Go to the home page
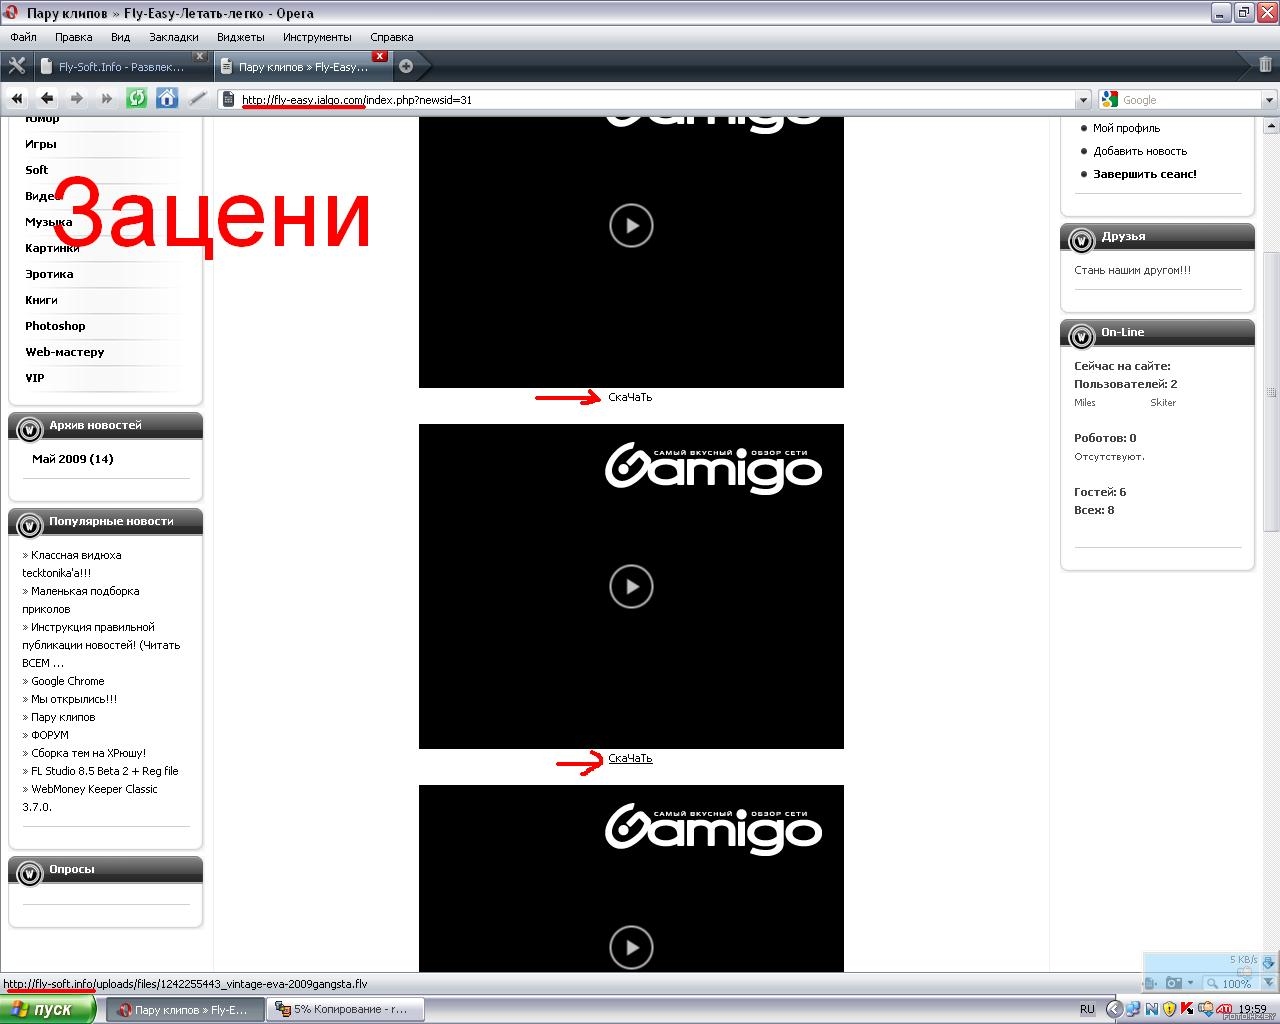The width and height of the screenshot is (1280, 1024). coord(167,98)
